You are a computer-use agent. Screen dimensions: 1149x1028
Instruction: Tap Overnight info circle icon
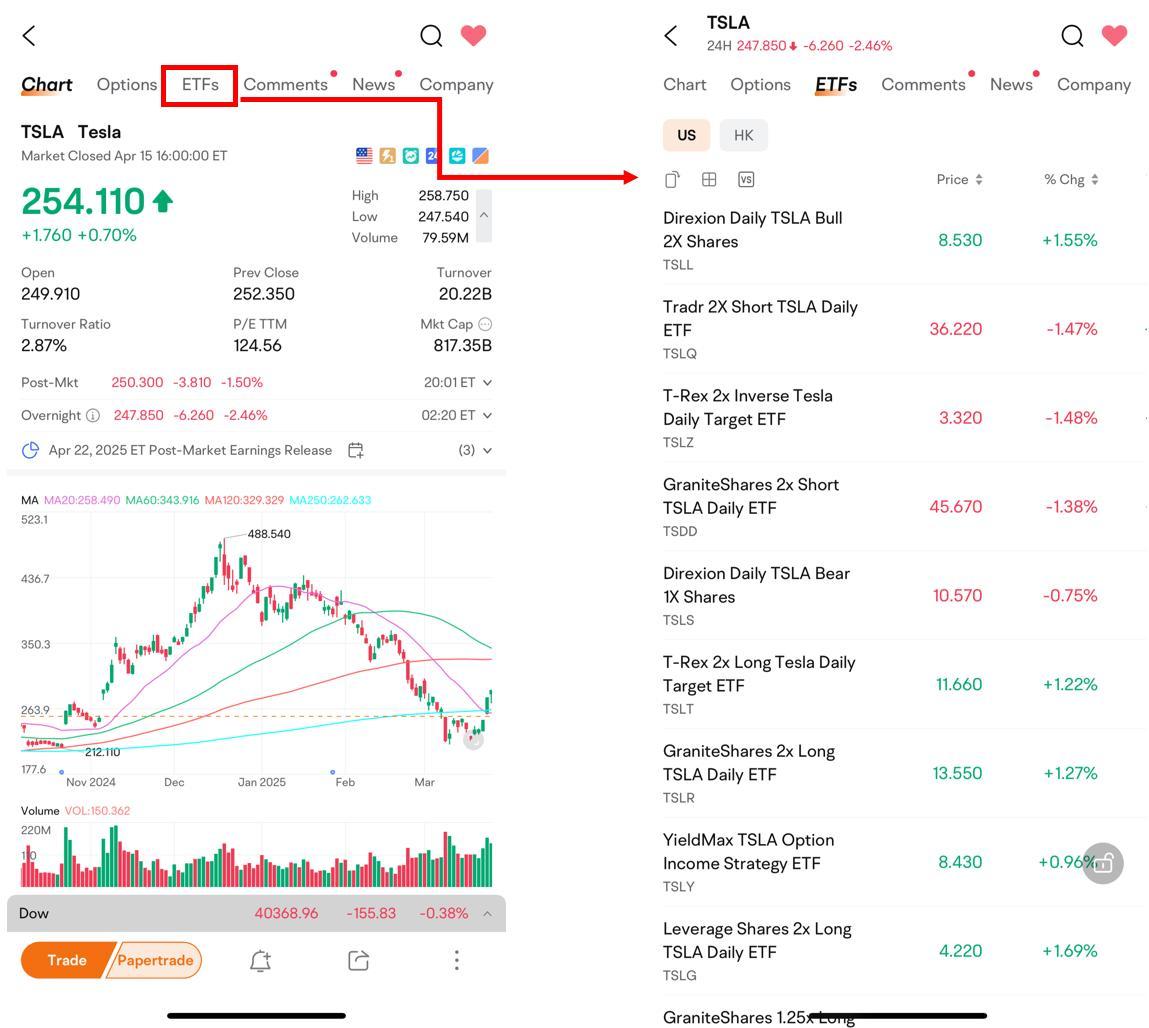[x=93, y=415]
